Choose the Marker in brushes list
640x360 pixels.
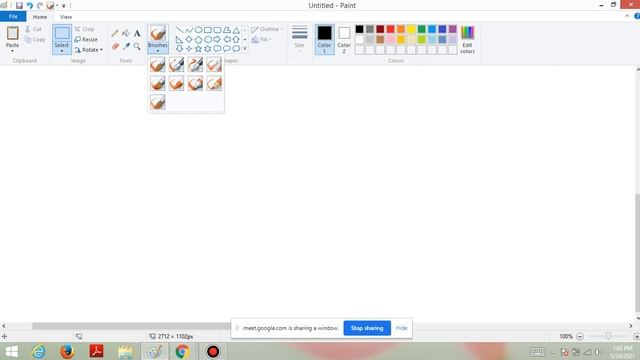195,83
